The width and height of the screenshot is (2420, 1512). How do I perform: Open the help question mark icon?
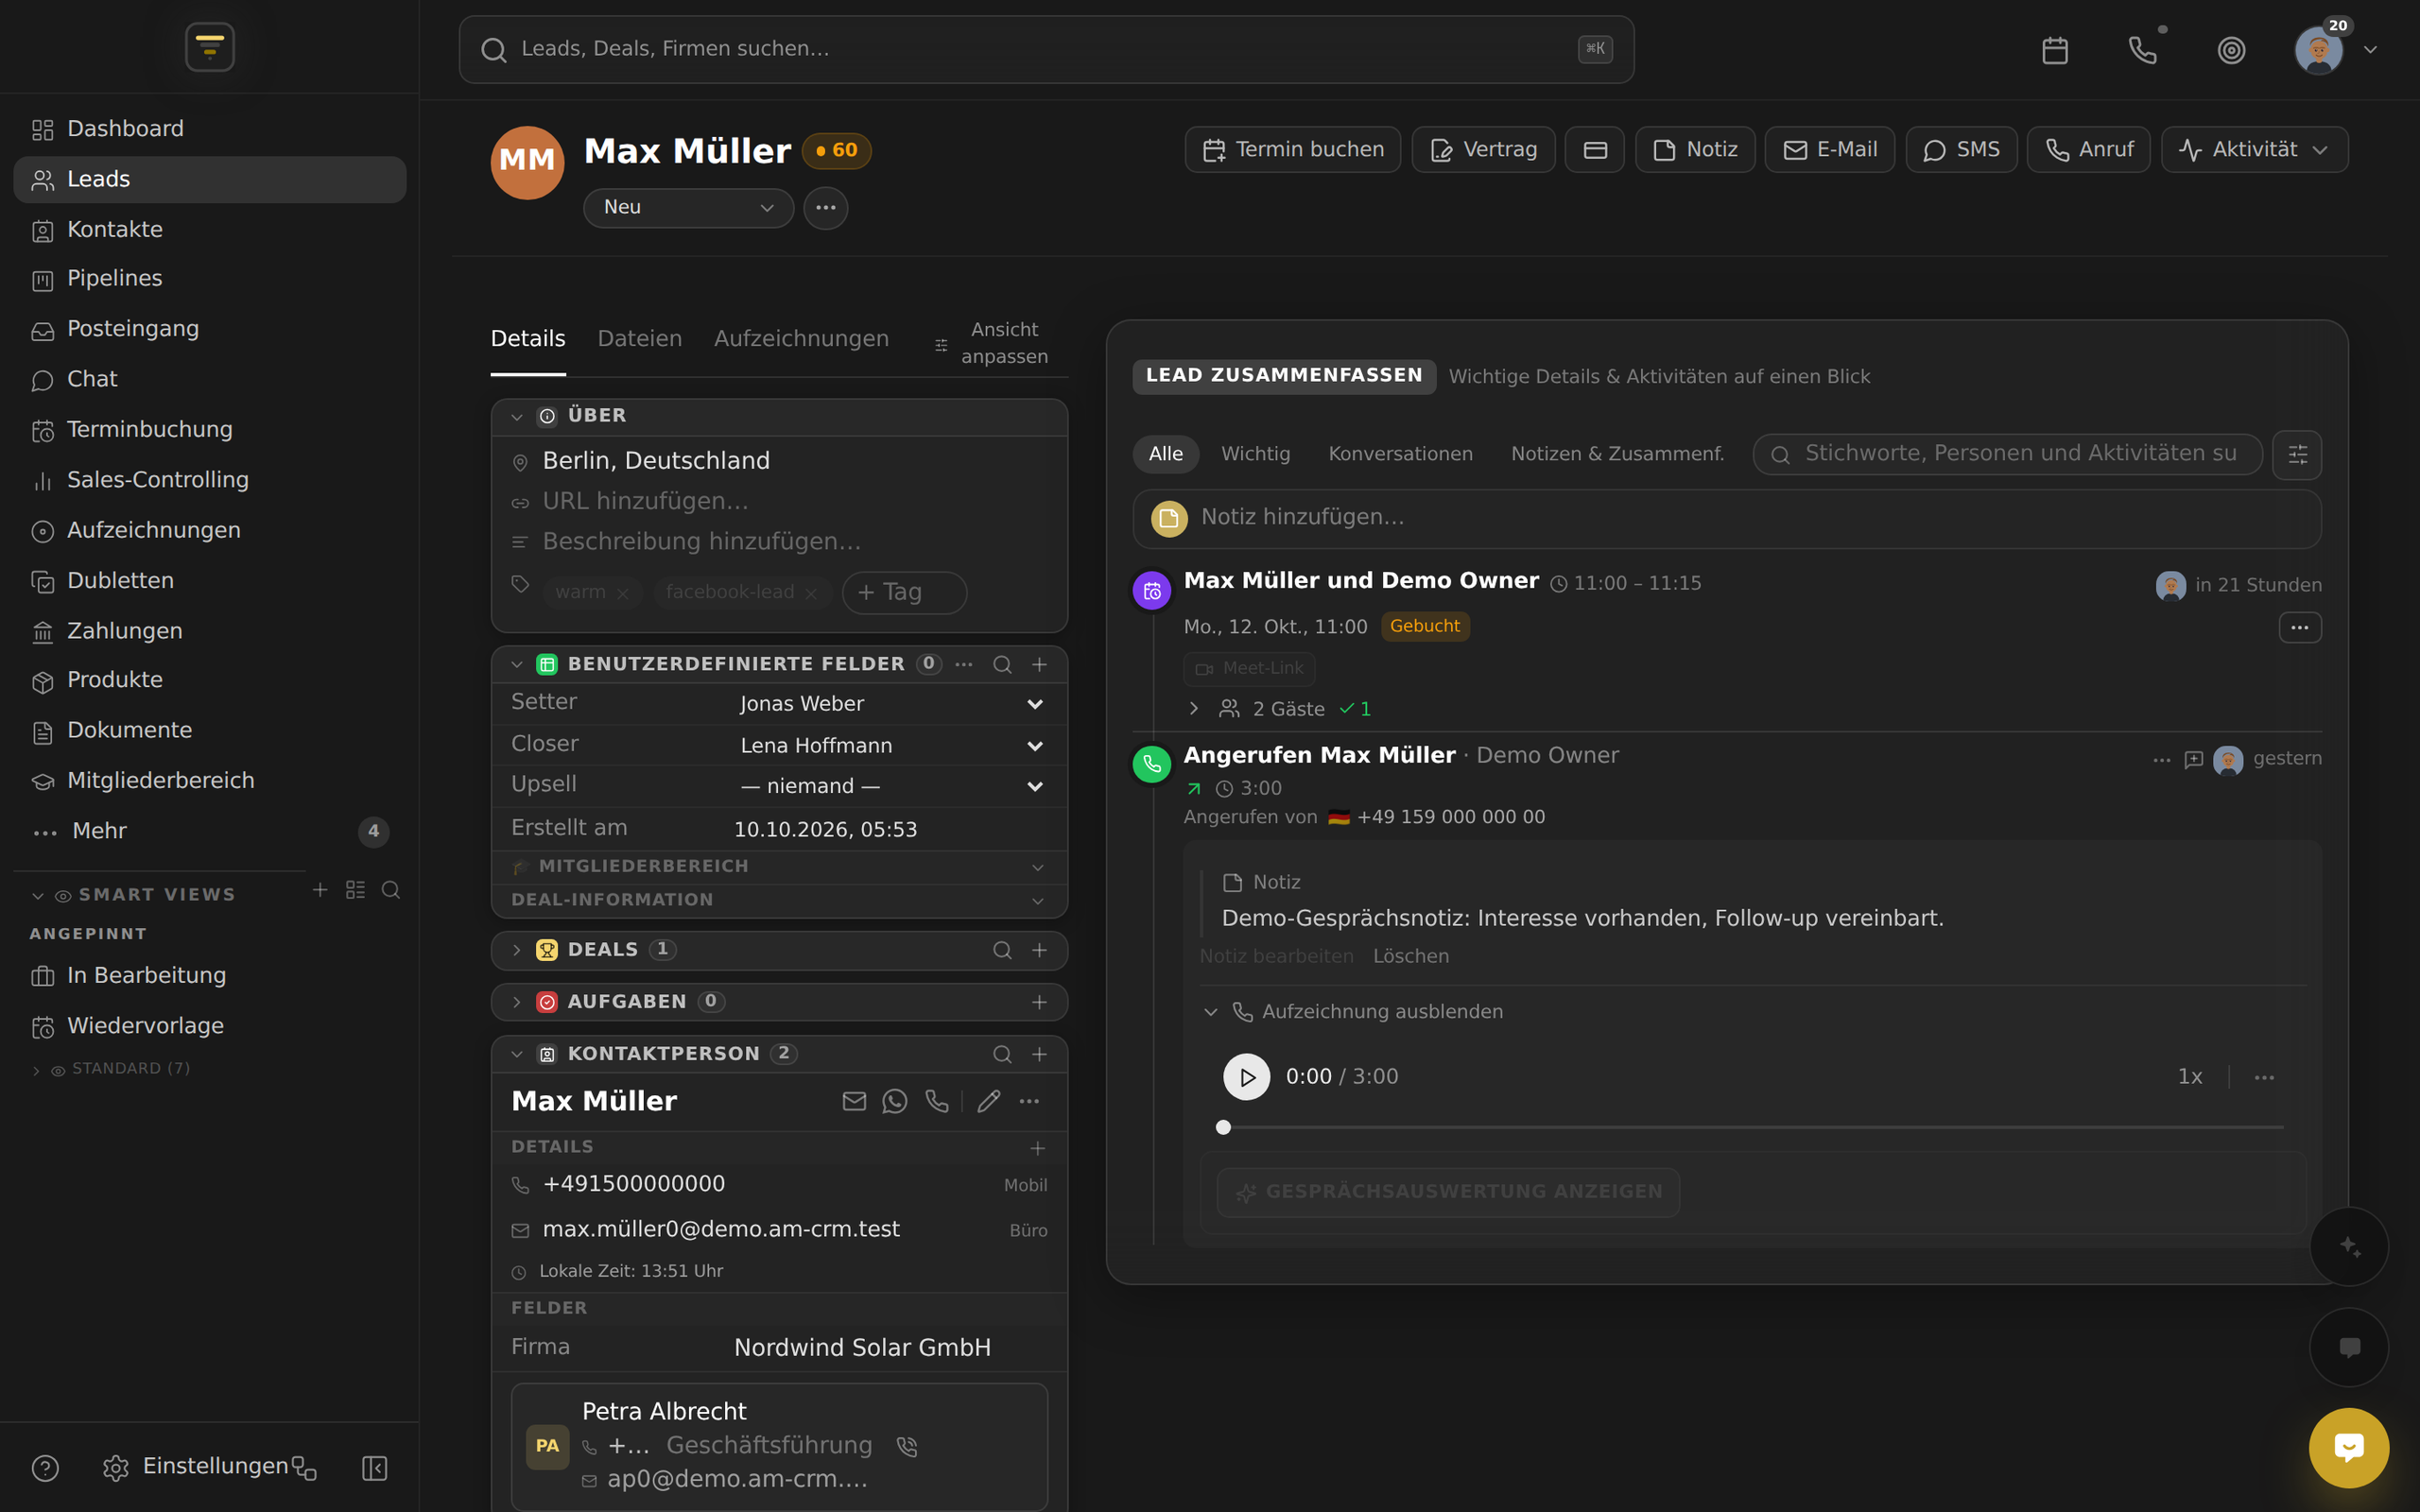point(45,1468)
